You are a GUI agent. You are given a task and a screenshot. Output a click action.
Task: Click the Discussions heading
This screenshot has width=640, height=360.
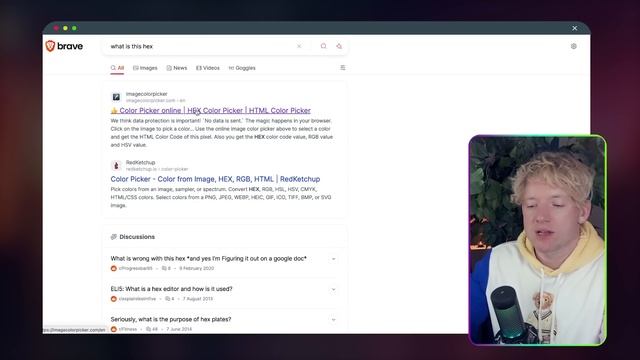[x=137, y=237]
